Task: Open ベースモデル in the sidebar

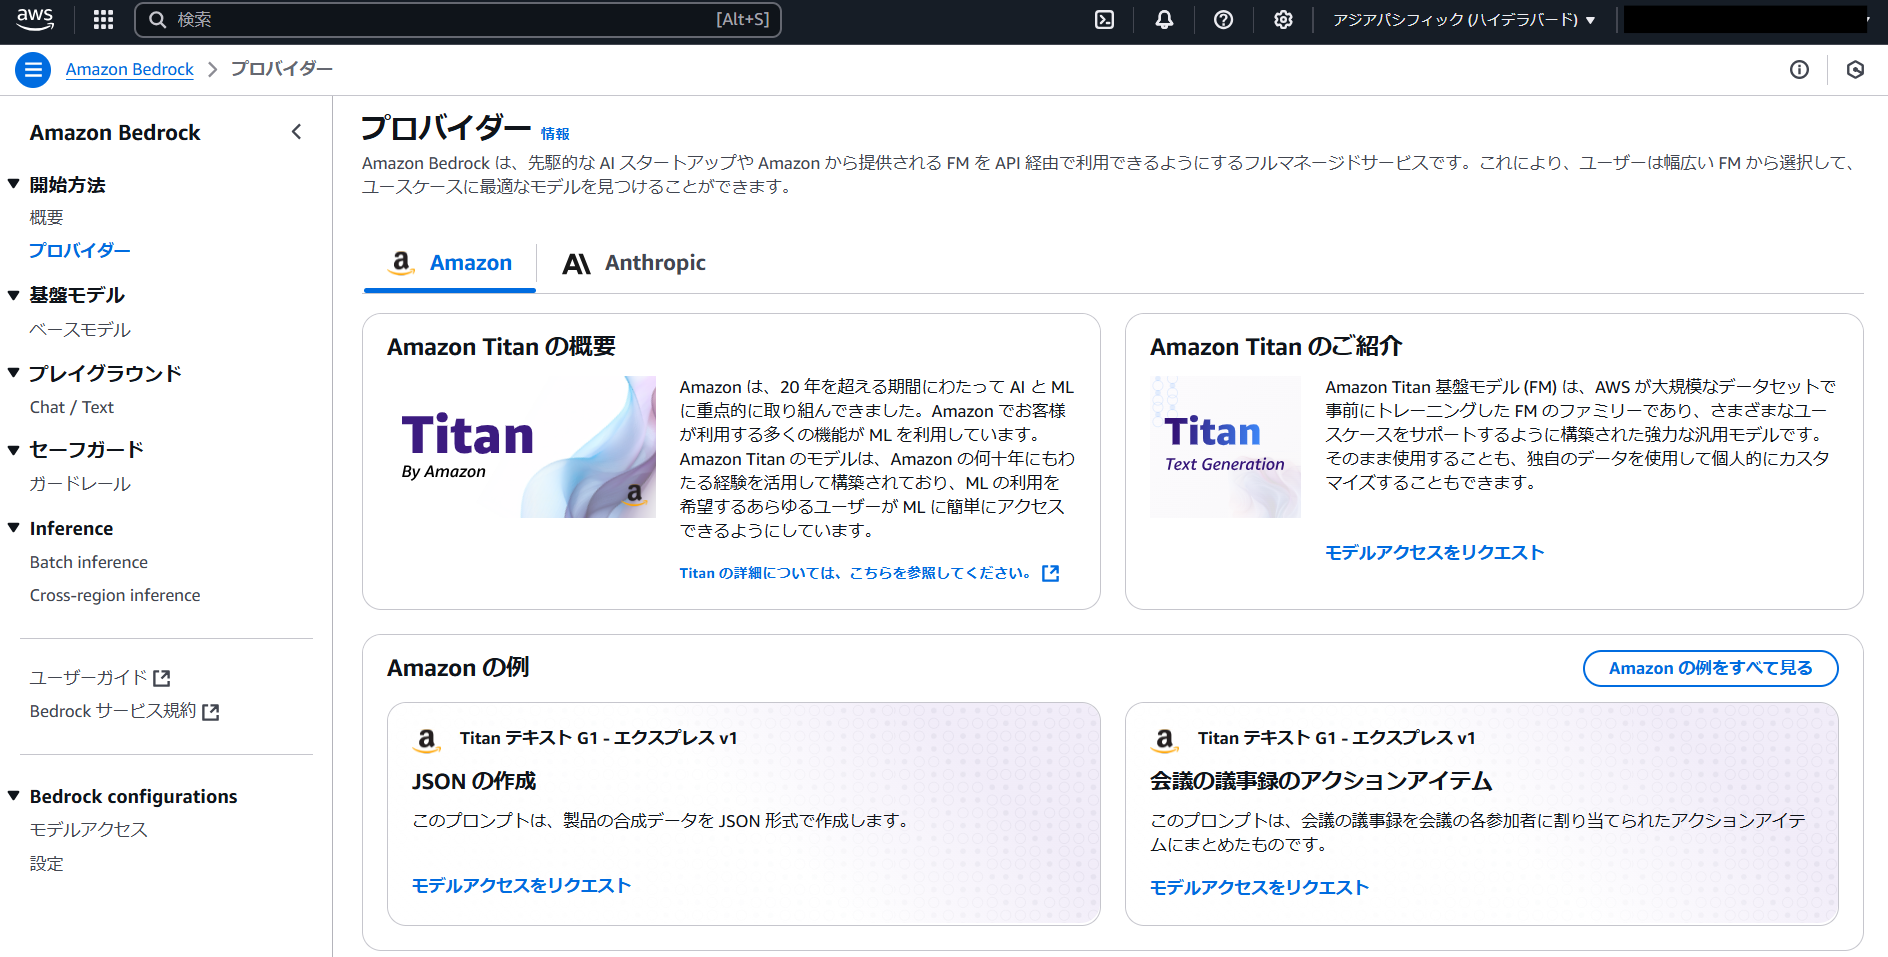Action: (x=80, y=329)
